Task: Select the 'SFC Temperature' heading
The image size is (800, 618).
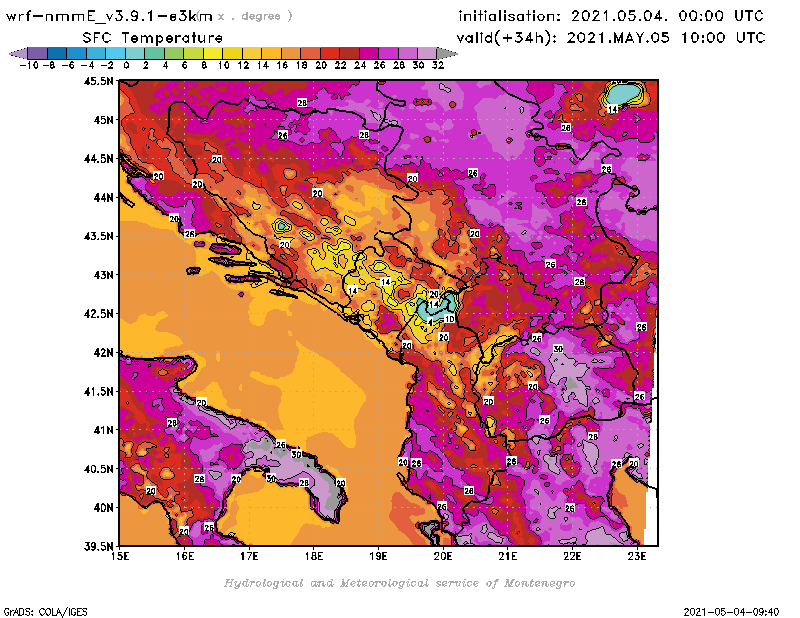Action: 153,38
